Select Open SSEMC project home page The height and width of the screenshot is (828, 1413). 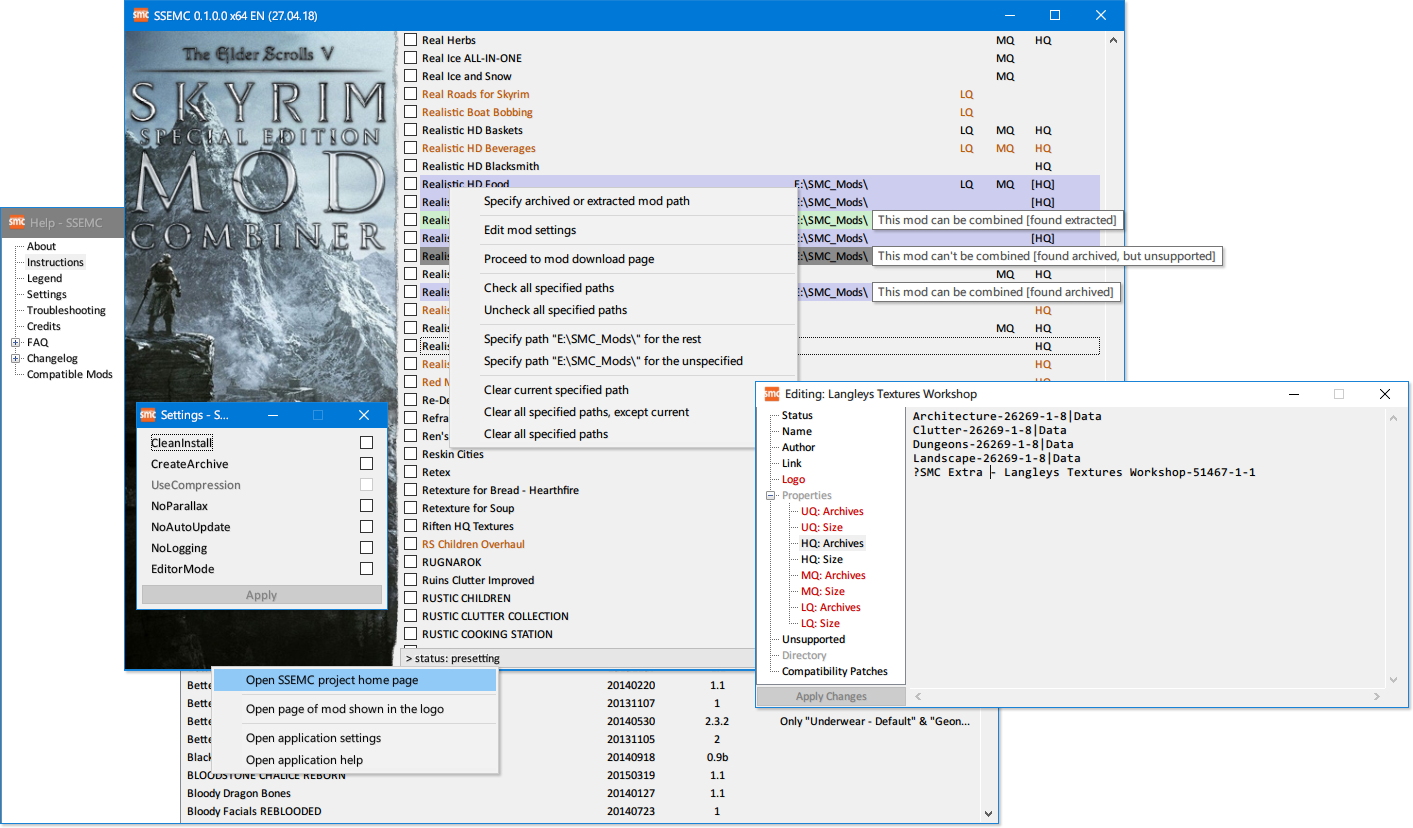point(332,680)
